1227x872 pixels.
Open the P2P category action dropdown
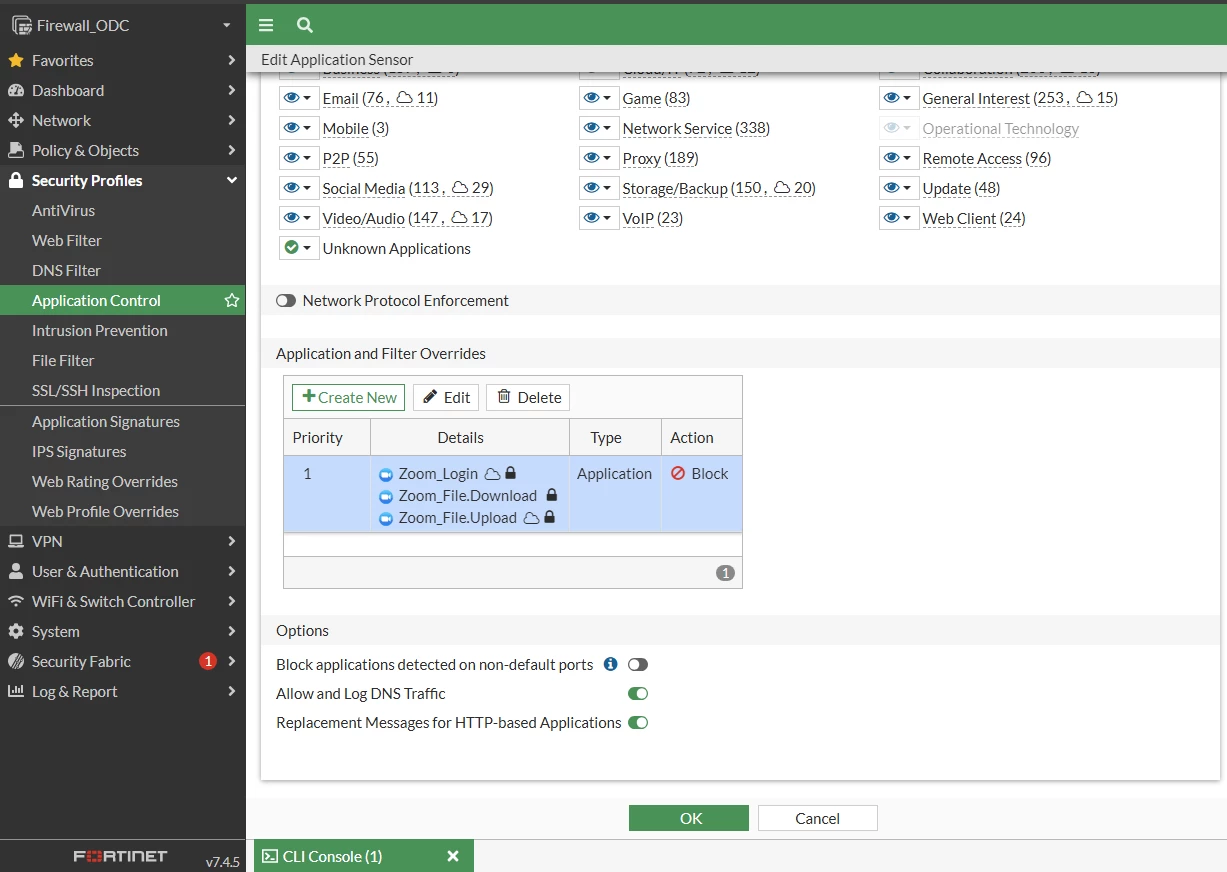coord(298,158)
